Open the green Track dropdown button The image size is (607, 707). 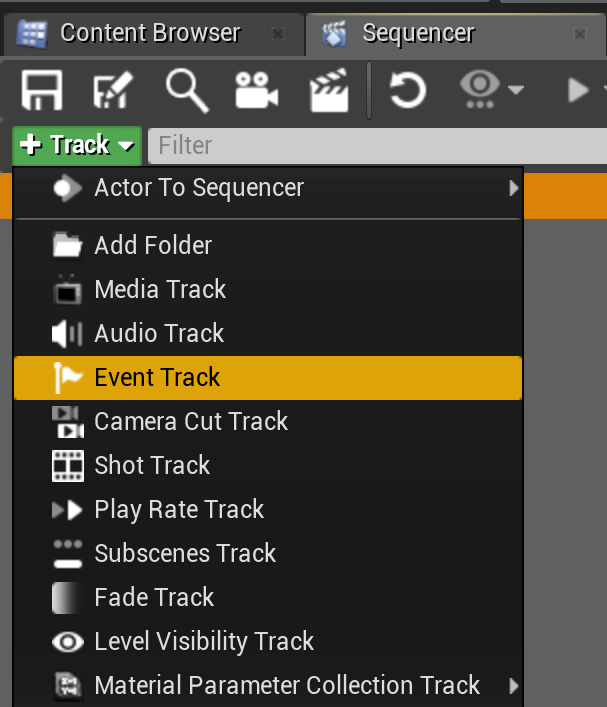point(77,146)
